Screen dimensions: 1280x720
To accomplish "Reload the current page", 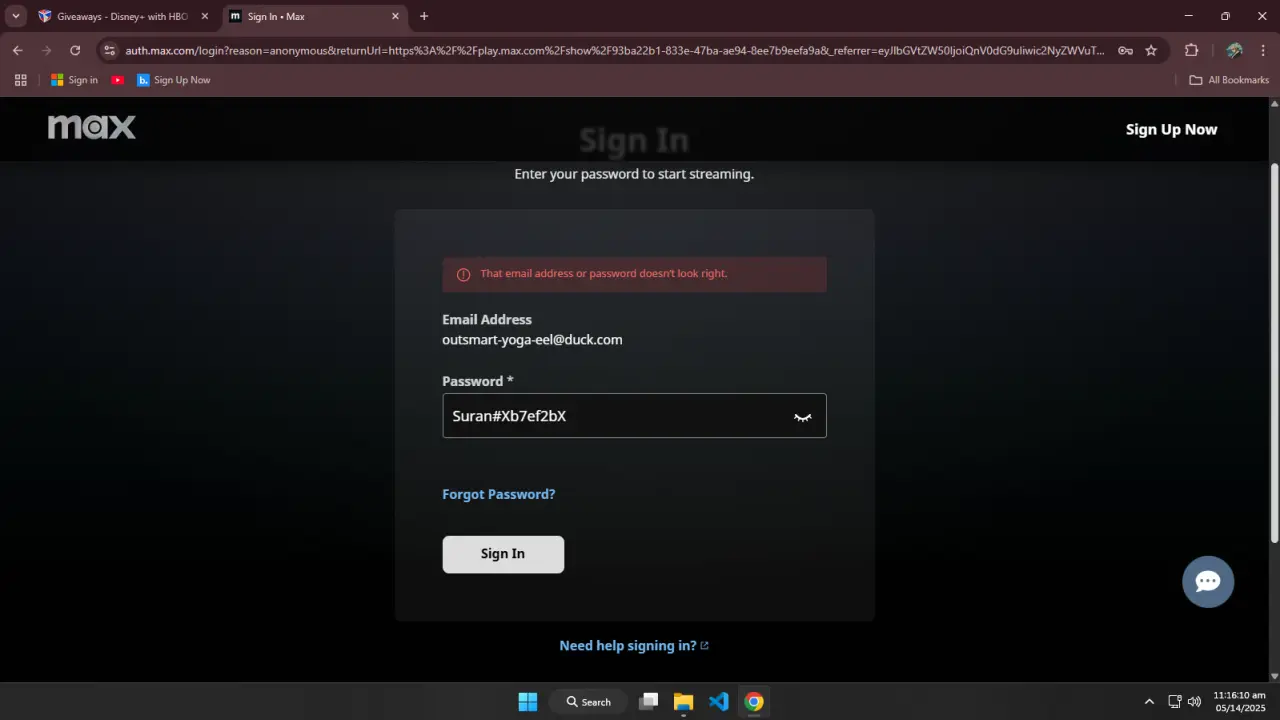I will pyautogui.click(x=75, y=50).
